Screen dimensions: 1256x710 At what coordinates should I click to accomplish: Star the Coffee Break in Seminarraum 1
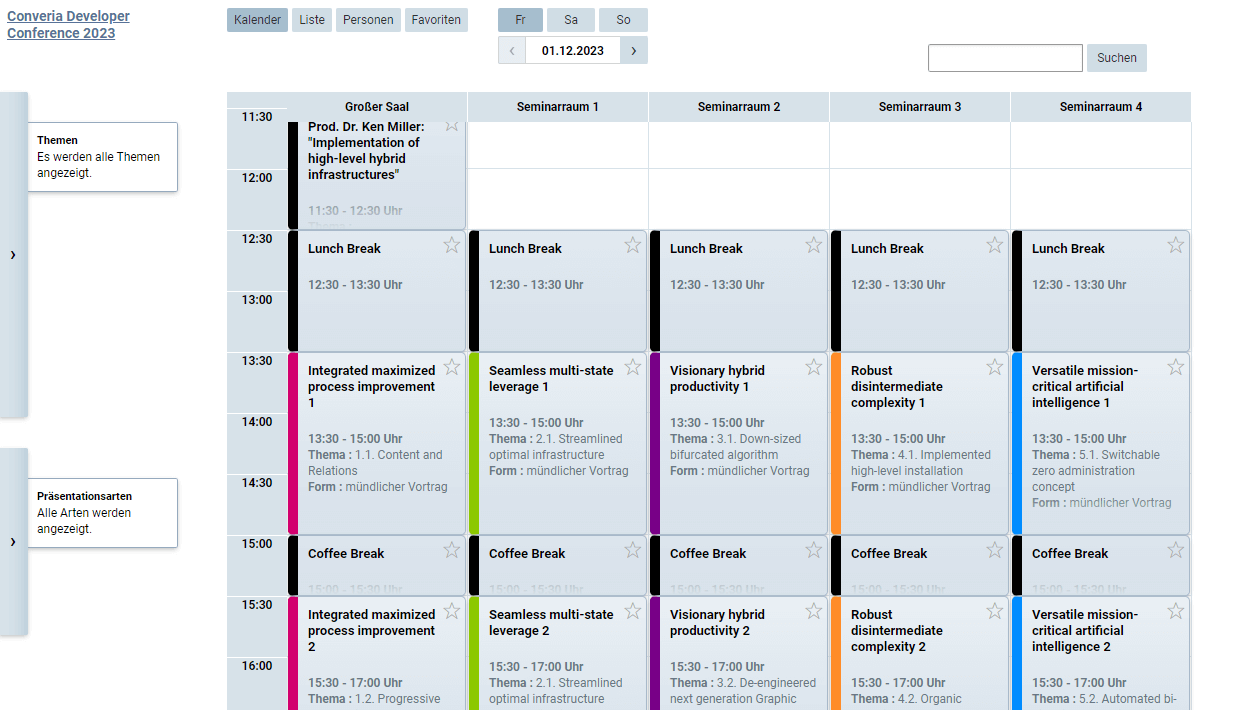(633, 550)
